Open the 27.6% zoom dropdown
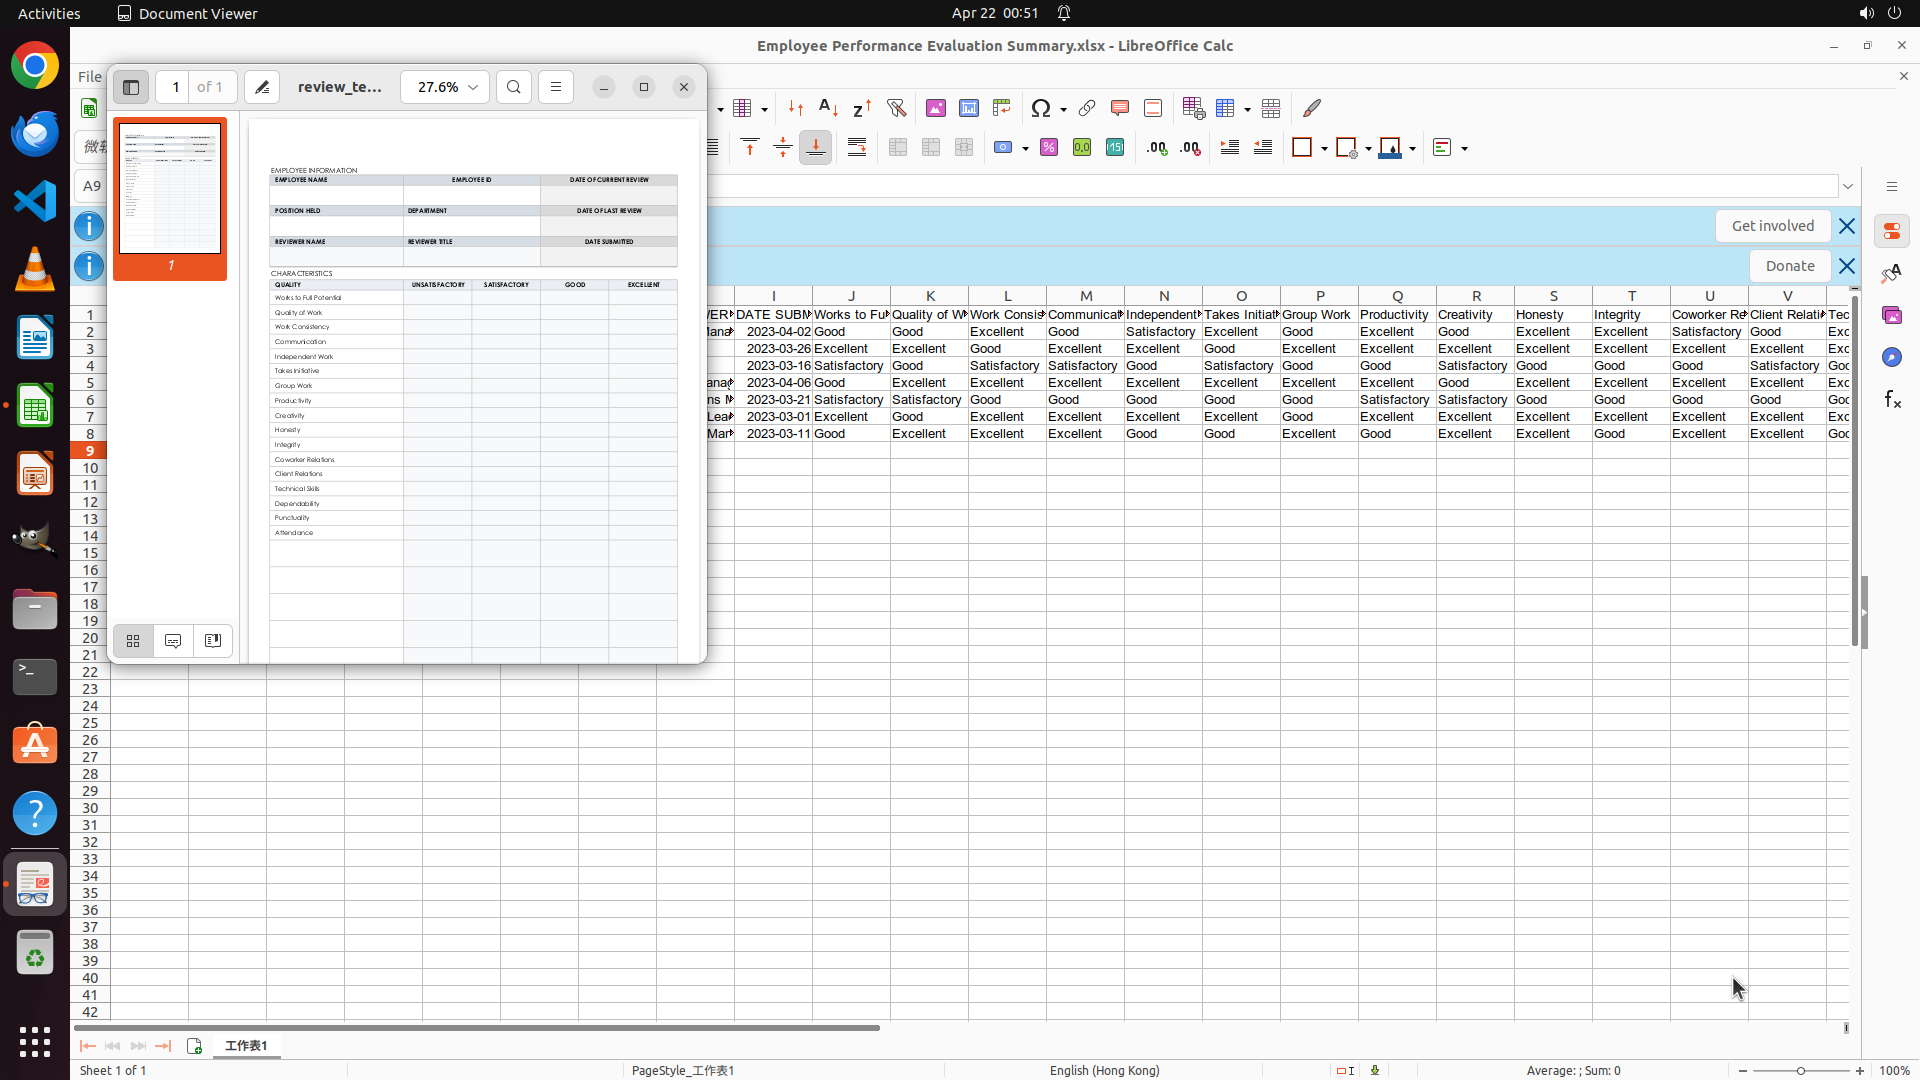1920x1080 pixels. [x=445, y=87]
